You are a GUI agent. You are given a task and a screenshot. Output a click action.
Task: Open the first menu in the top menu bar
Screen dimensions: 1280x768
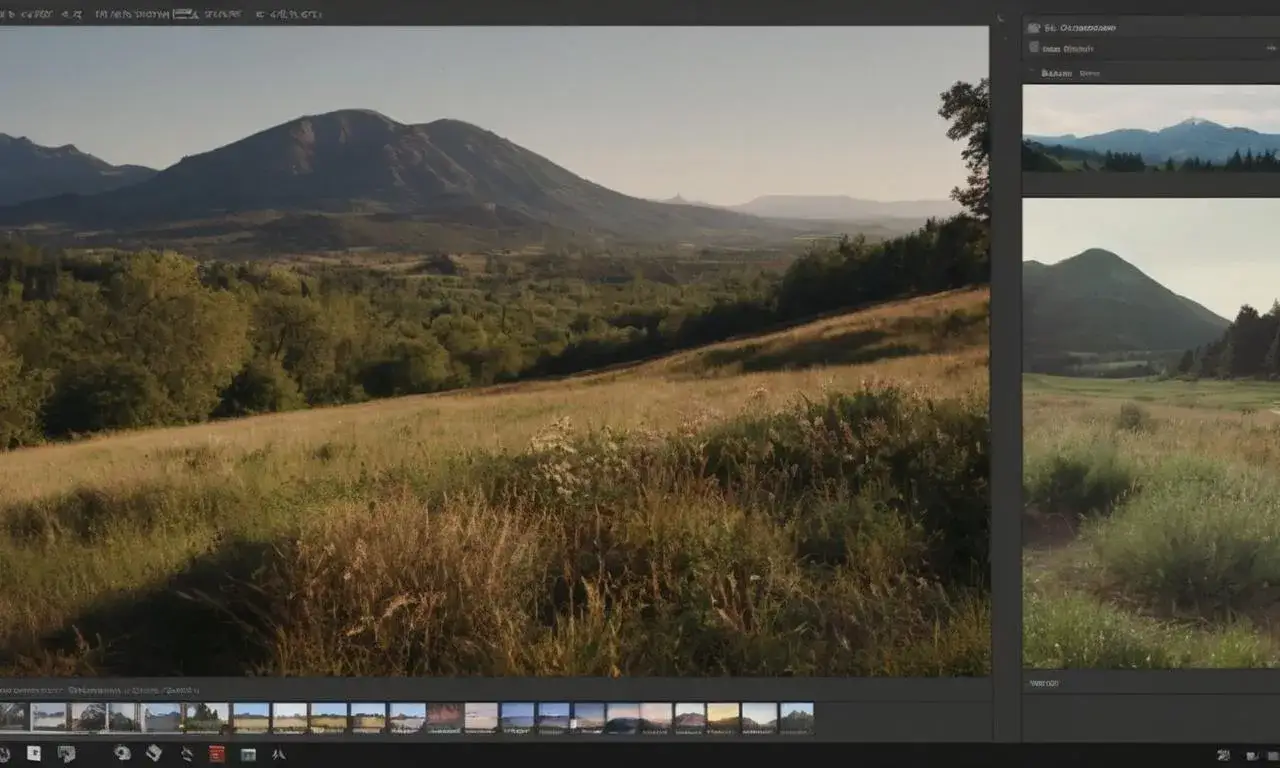(x=25, y=14)
